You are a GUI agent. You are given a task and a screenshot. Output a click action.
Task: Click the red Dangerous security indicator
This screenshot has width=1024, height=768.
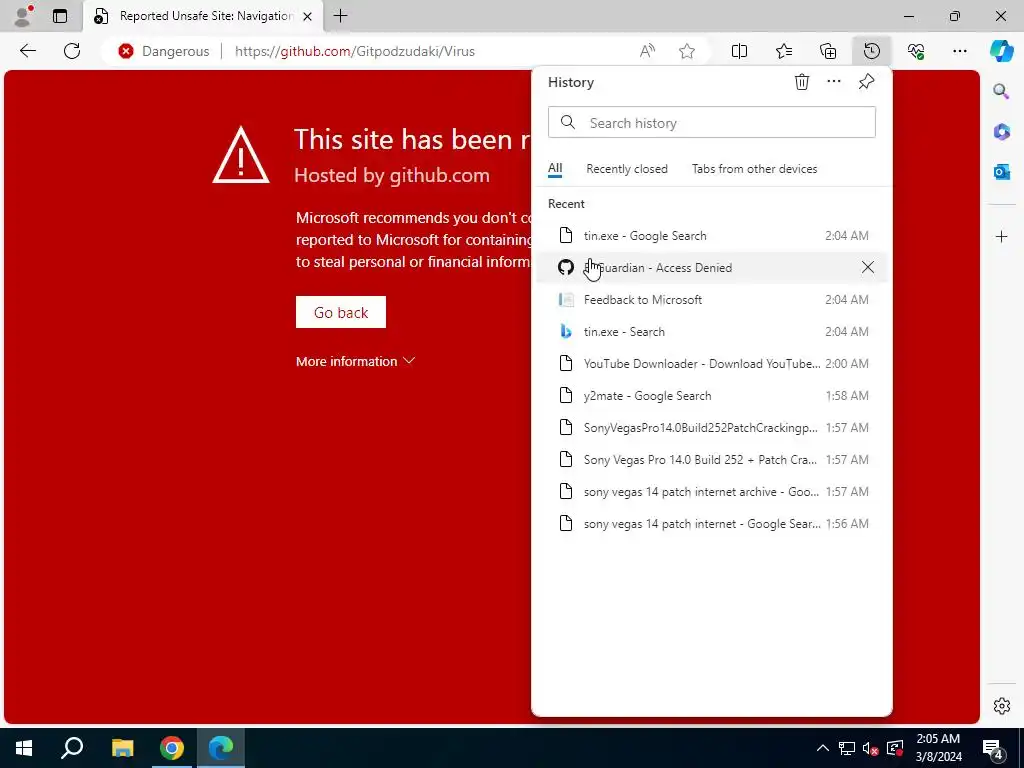click(164, 51)
